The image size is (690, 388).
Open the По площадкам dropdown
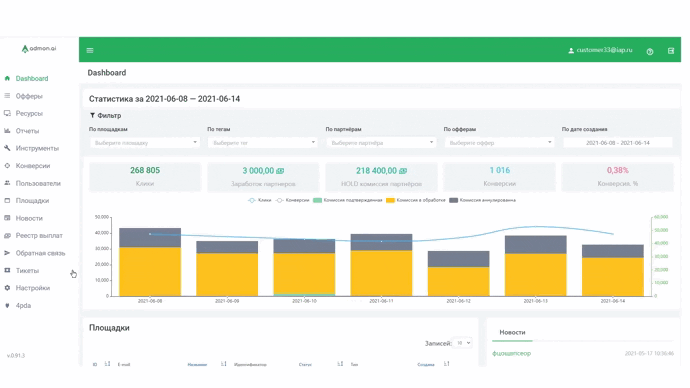(x=145, y=143)
